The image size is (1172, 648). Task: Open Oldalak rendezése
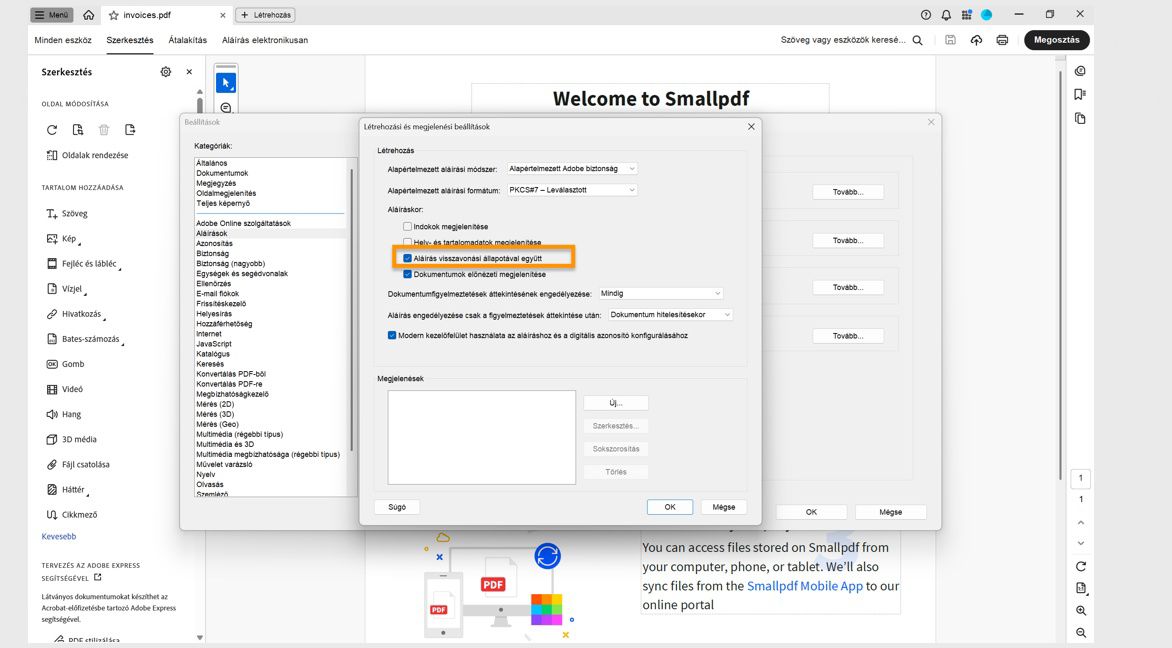point(87,155)
